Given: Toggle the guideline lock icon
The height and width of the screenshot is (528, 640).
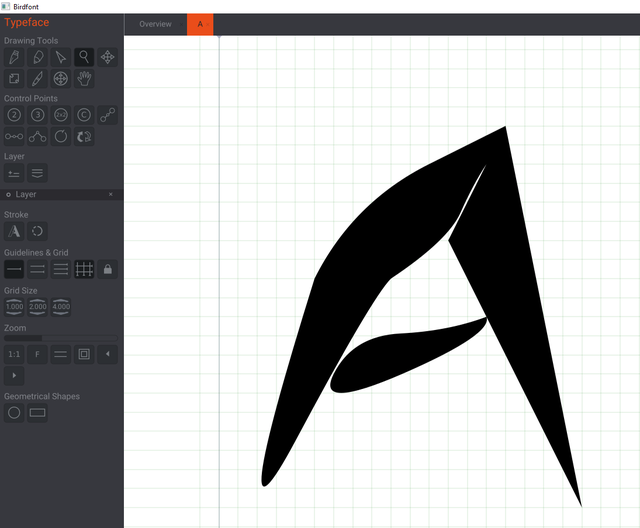Looking at the screenshot, I should (108, 269).
